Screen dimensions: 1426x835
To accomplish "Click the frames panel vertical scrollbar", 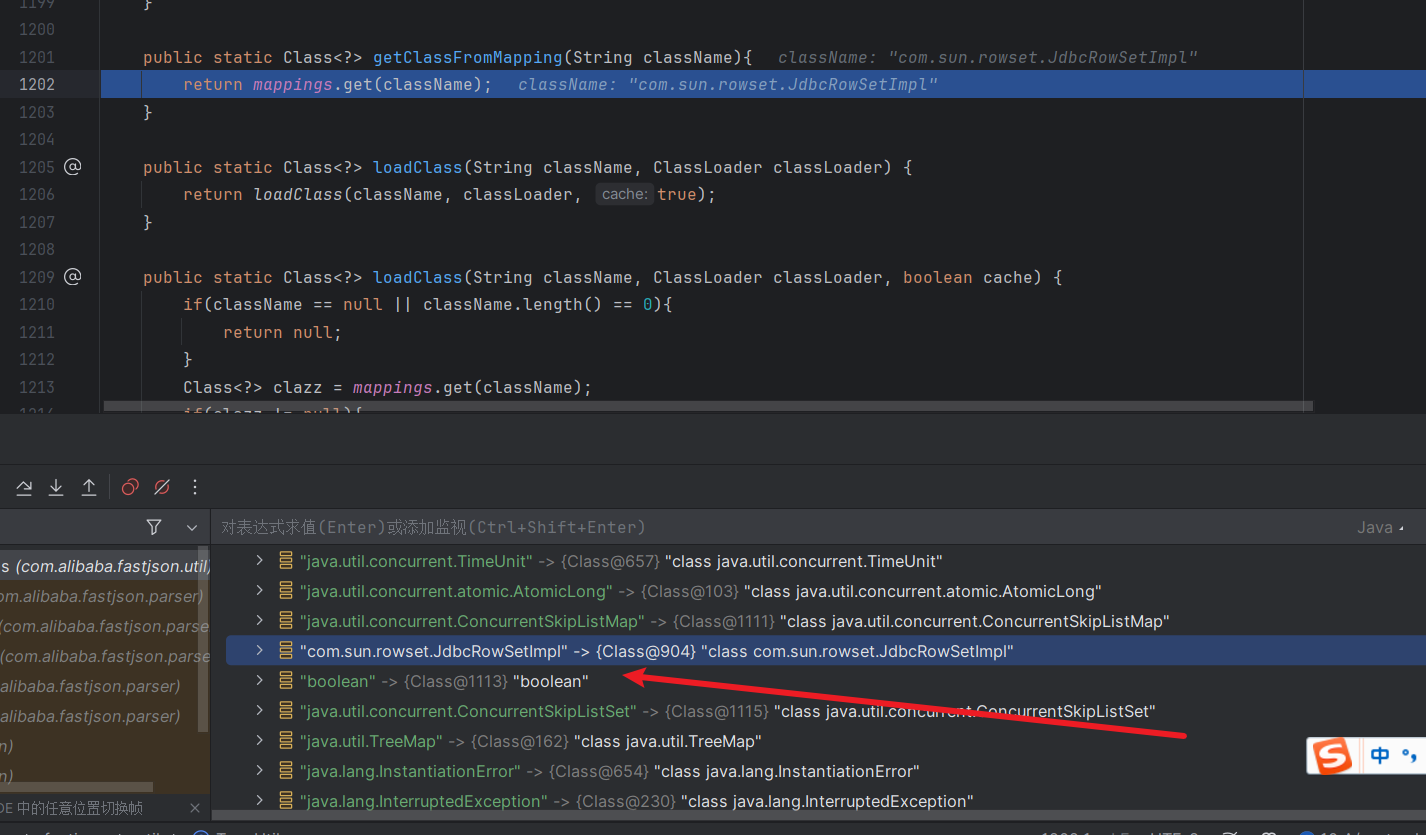I will coord(205,640).
